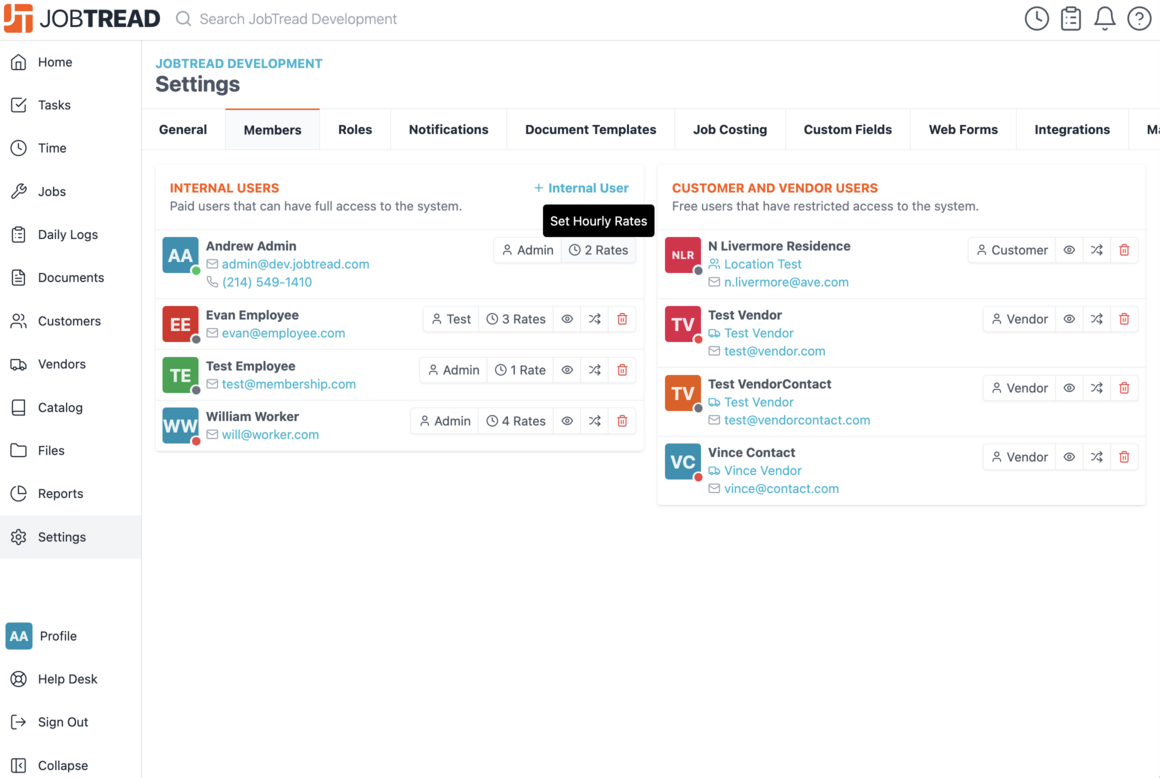Open the clipboard tasks icon in header
1160x778 pixels.
(1070, 18)
